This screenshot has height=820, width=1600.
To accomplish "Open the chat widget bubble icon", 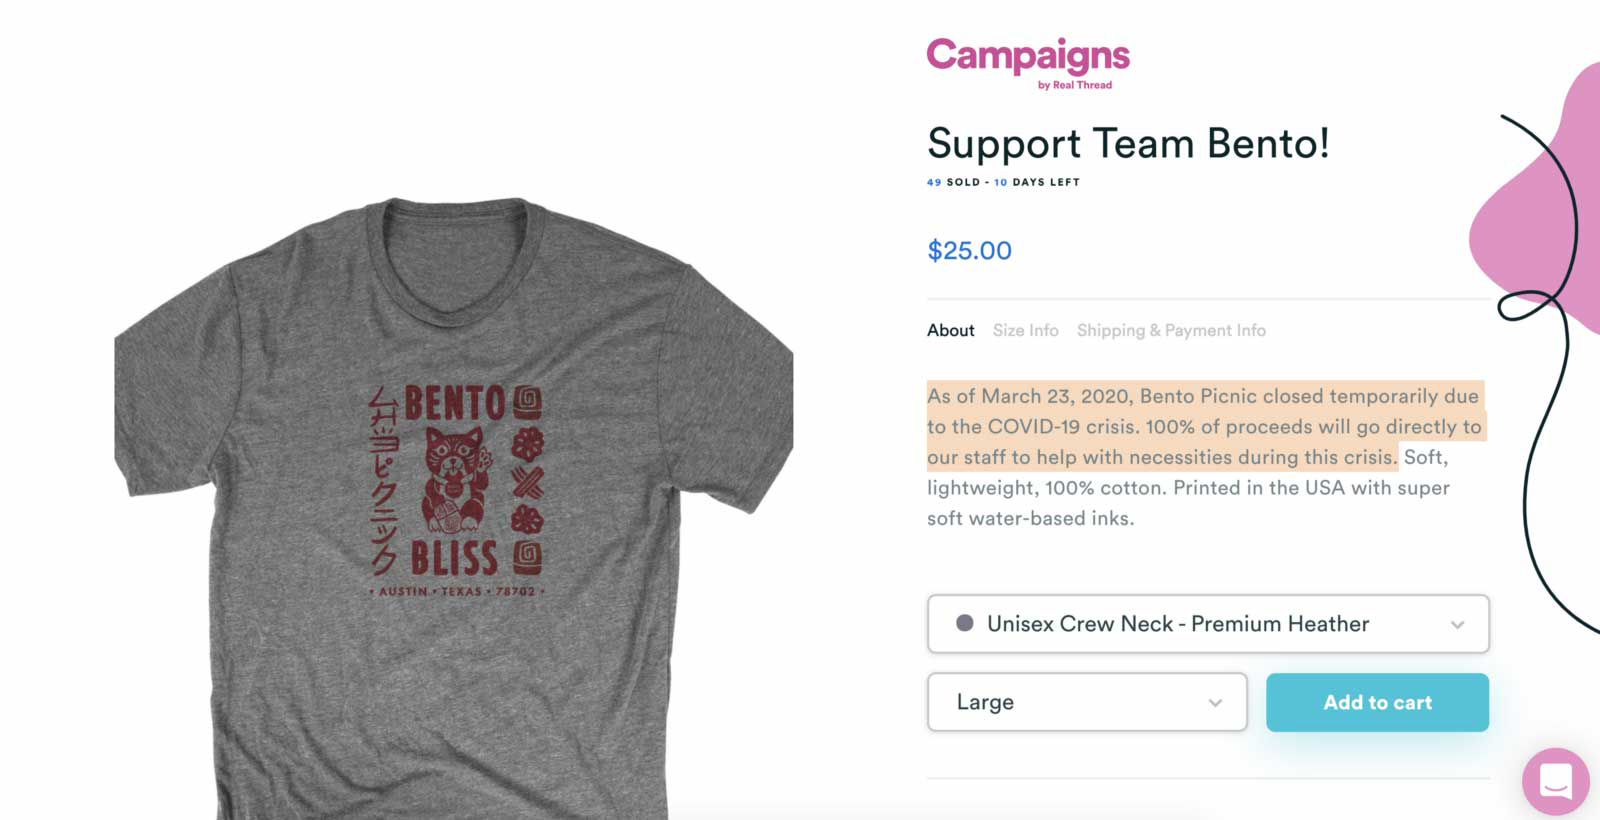I will click(x=1555, y=781).
